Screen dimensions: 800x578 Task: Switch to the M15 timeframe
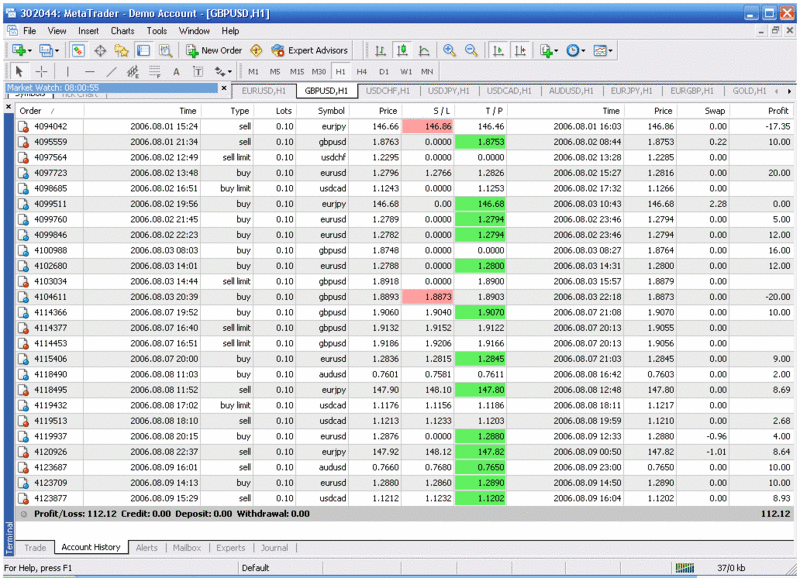click(x=297, y=71)
